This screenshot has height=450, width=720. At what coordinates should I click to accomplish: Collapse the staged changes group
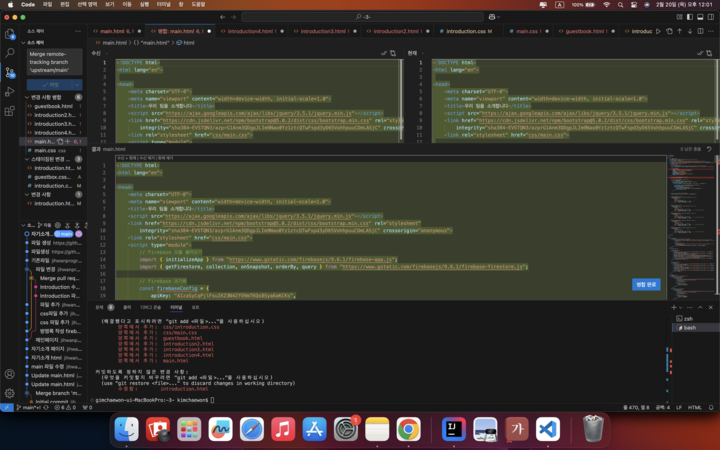pyautogui.click(x=27, y=159)
